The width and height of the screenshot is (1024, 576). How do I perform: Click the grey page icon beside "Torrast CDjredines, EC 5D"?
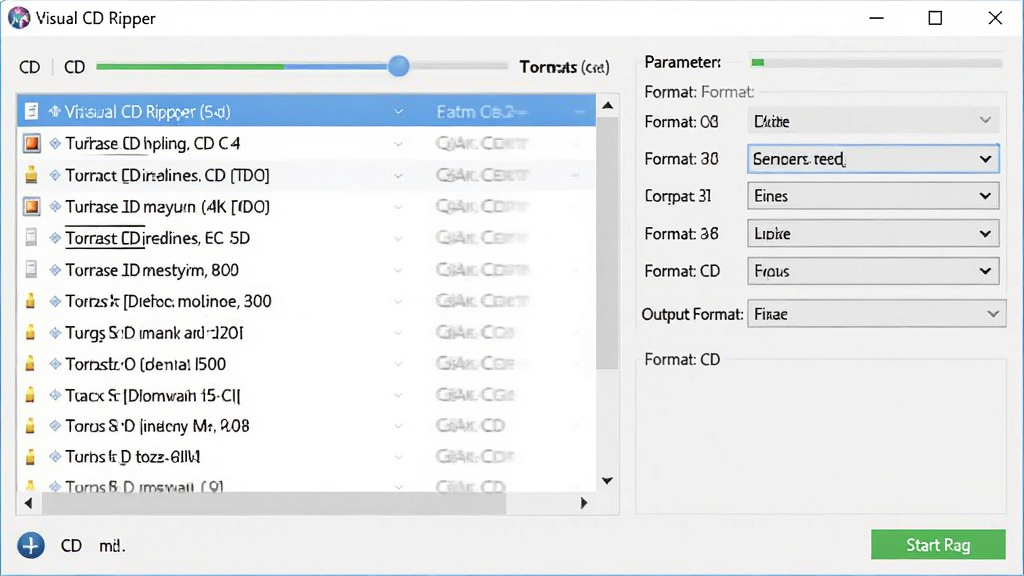tap(31, 238)
